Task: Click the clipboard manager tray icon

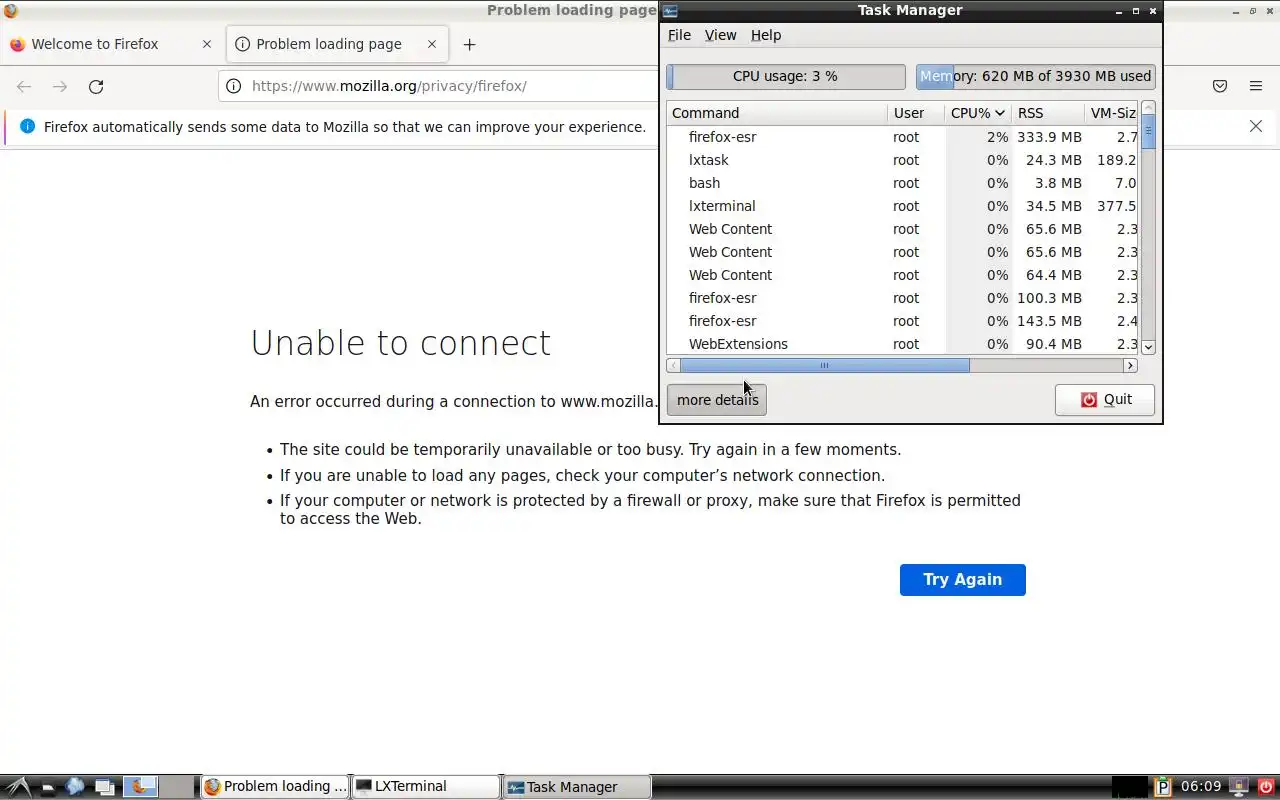Action: pyautogui.click(x=1163, y=787)
